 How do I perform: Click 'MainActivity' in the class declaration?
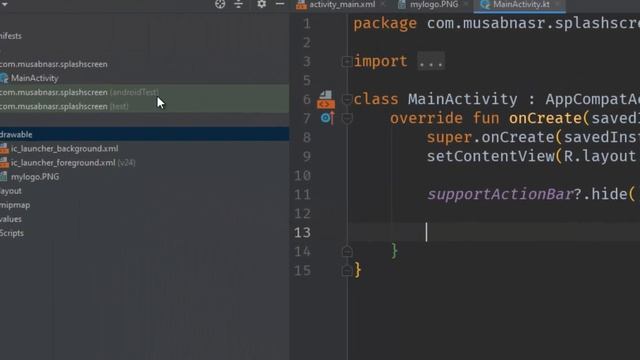click(462, 99)
